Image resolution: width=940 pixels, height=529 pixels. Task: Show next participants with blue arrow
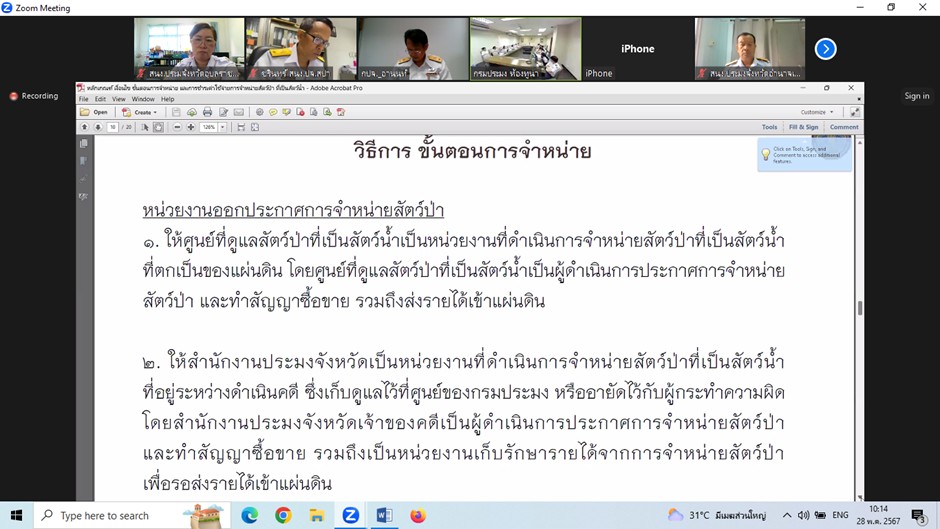click(825, 48)
